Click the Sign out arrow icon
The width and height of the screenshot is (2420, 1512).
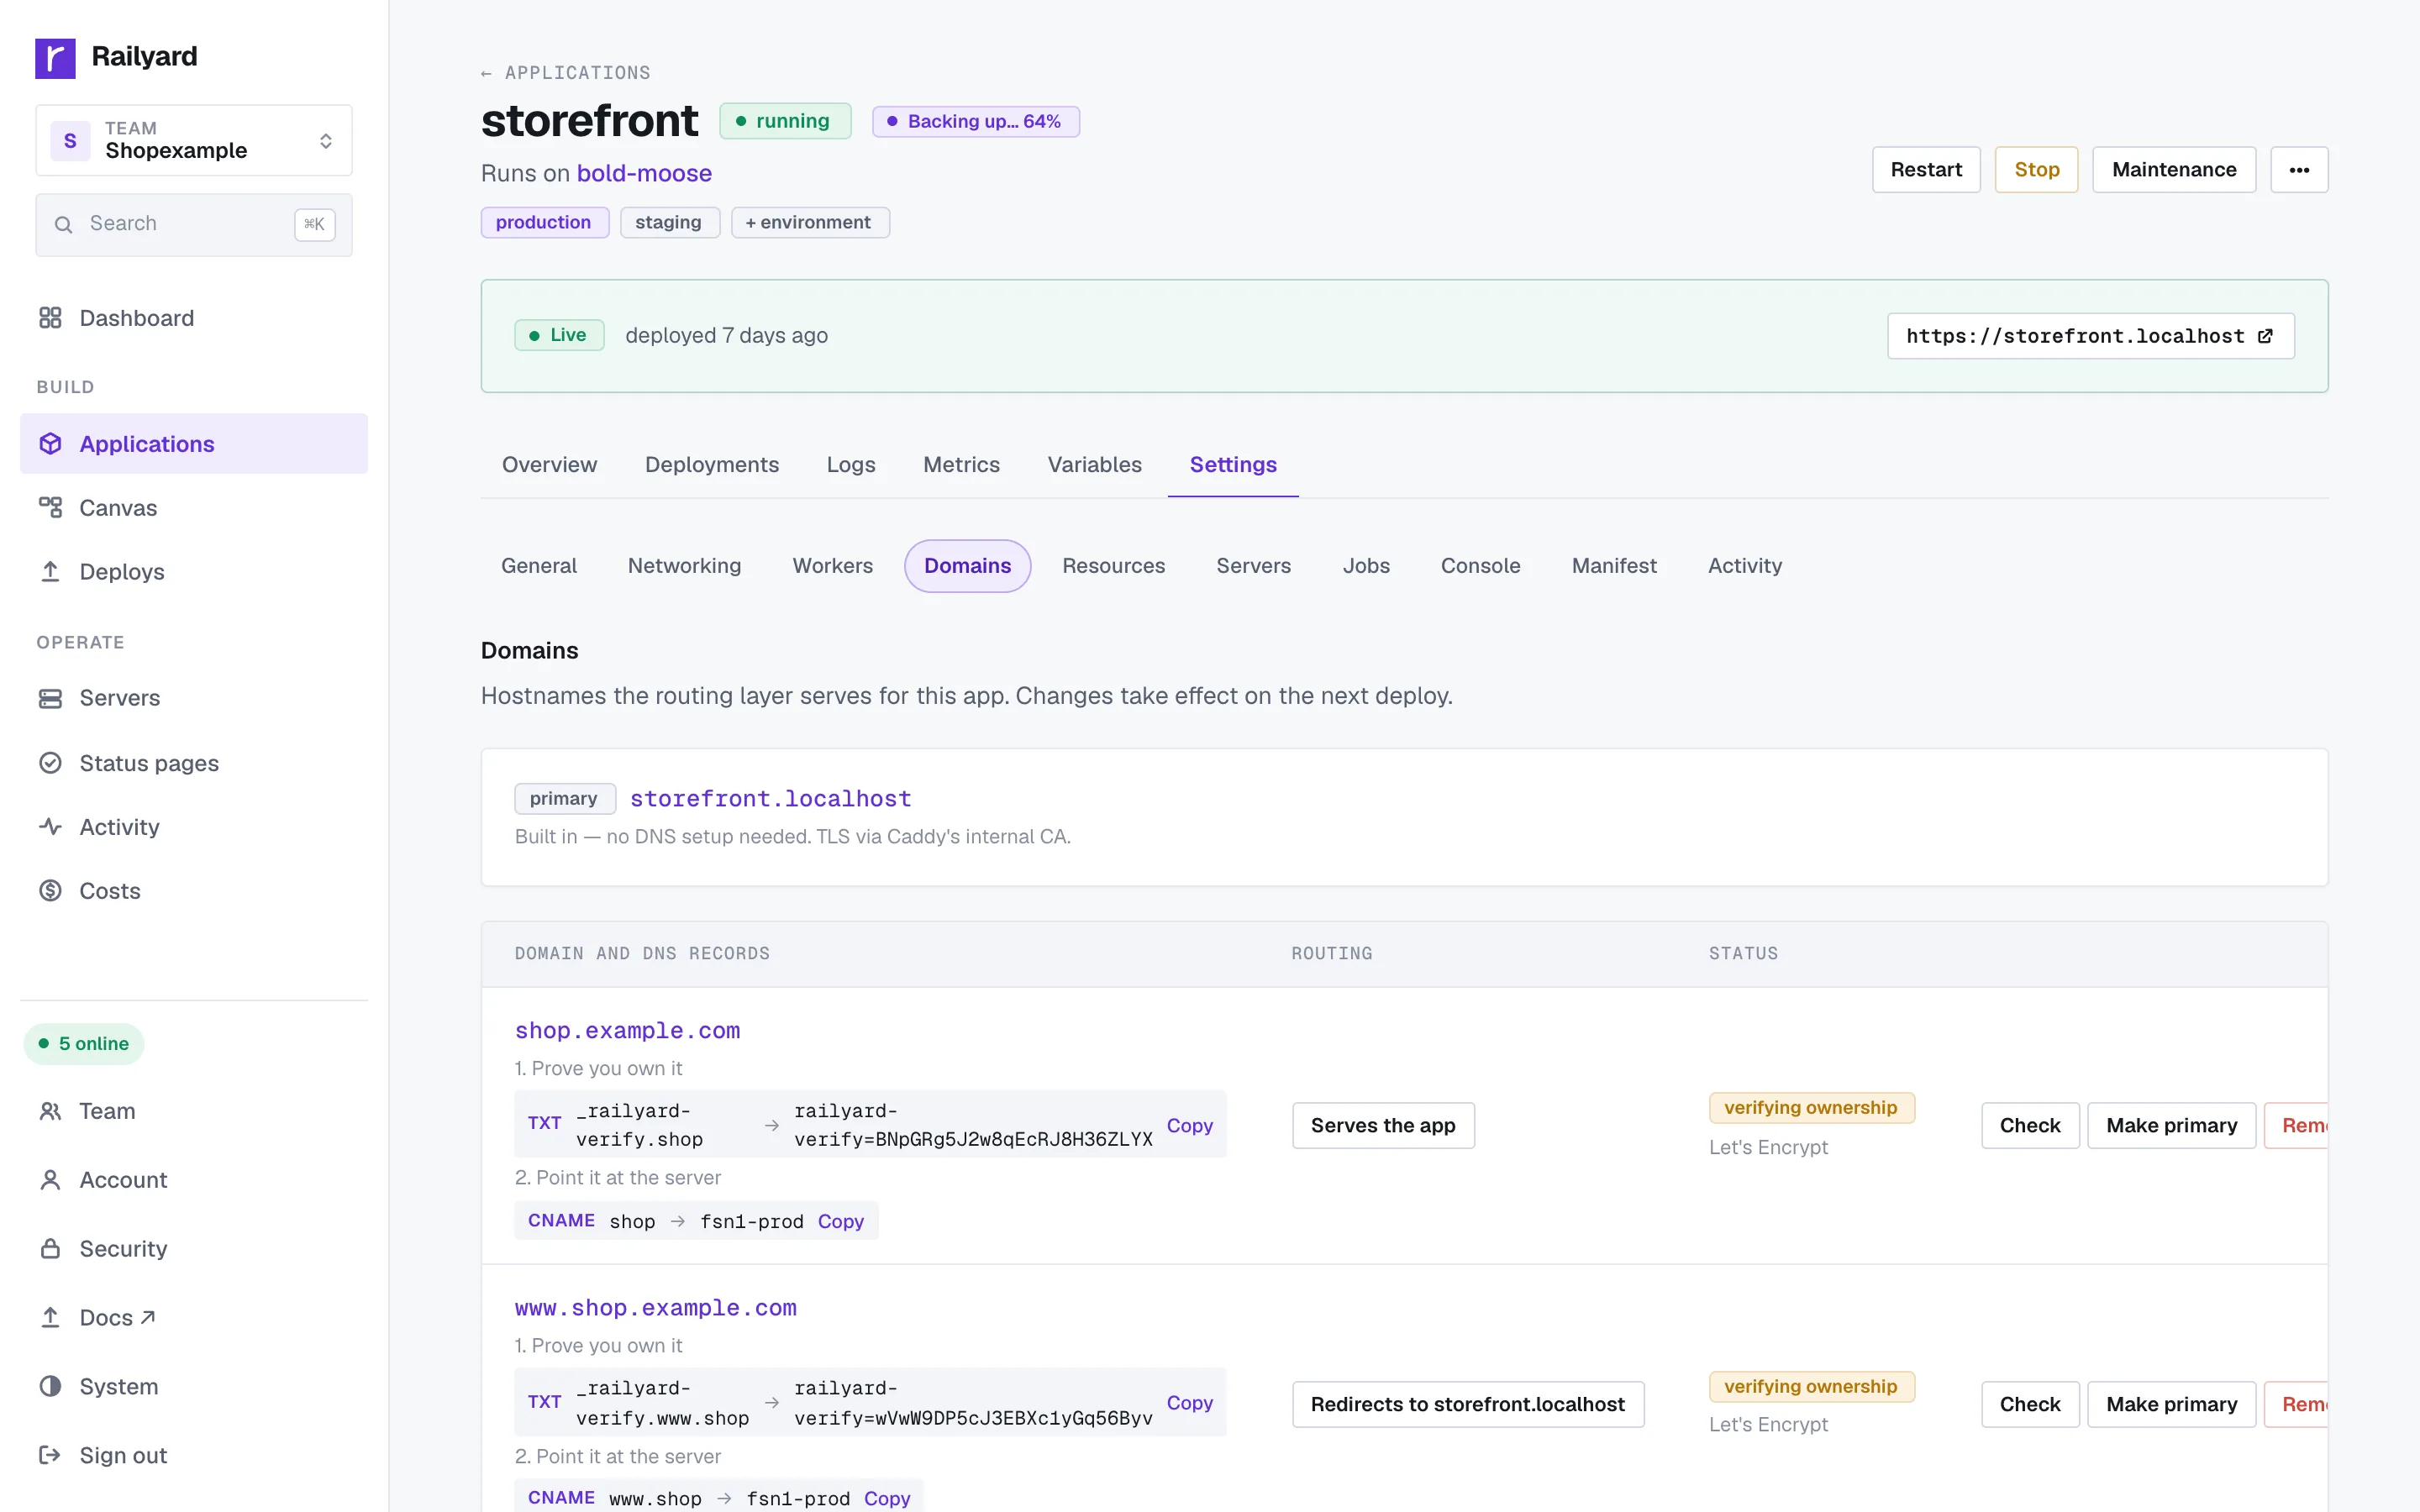click(x=50, y=1456)
